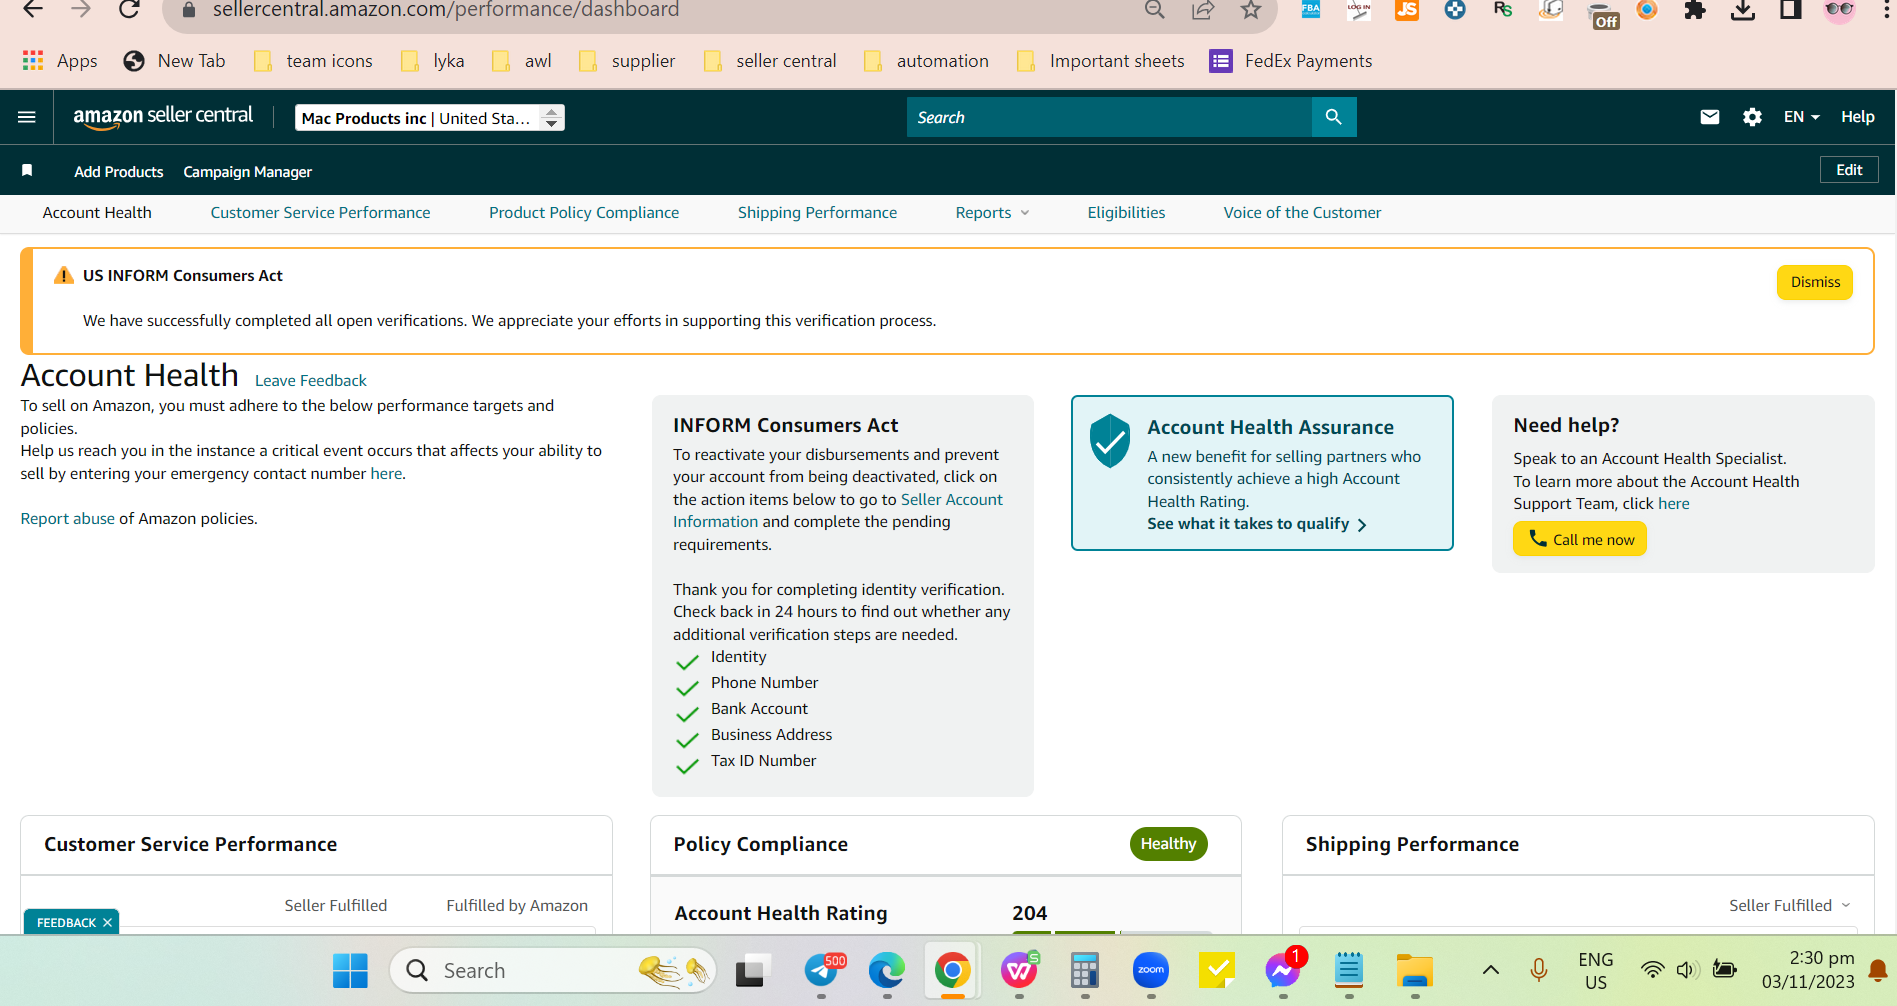Click the Edit button in the favorites bar
The image size is (1897, 1006).
(x=1849, y=170)
